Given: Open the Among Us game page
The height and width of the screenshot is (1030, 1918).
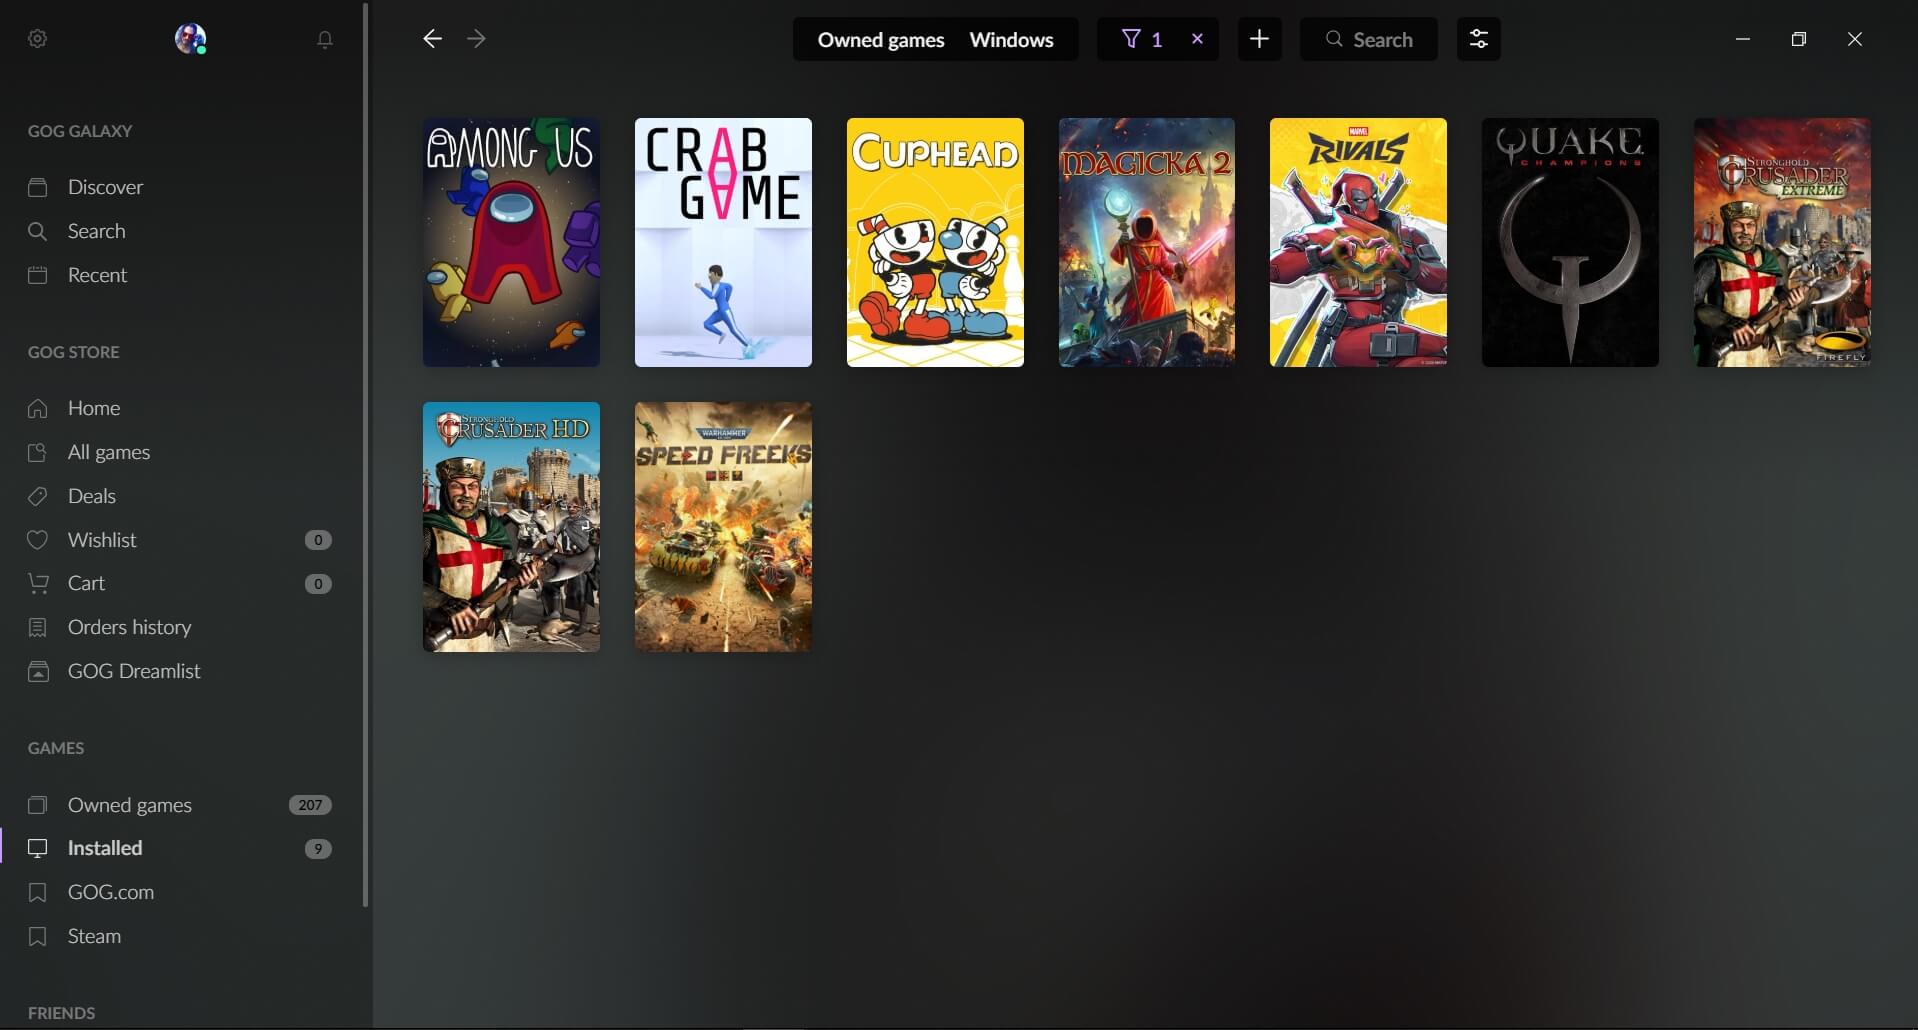Looking at the screenshot, I should click(511, 242).
